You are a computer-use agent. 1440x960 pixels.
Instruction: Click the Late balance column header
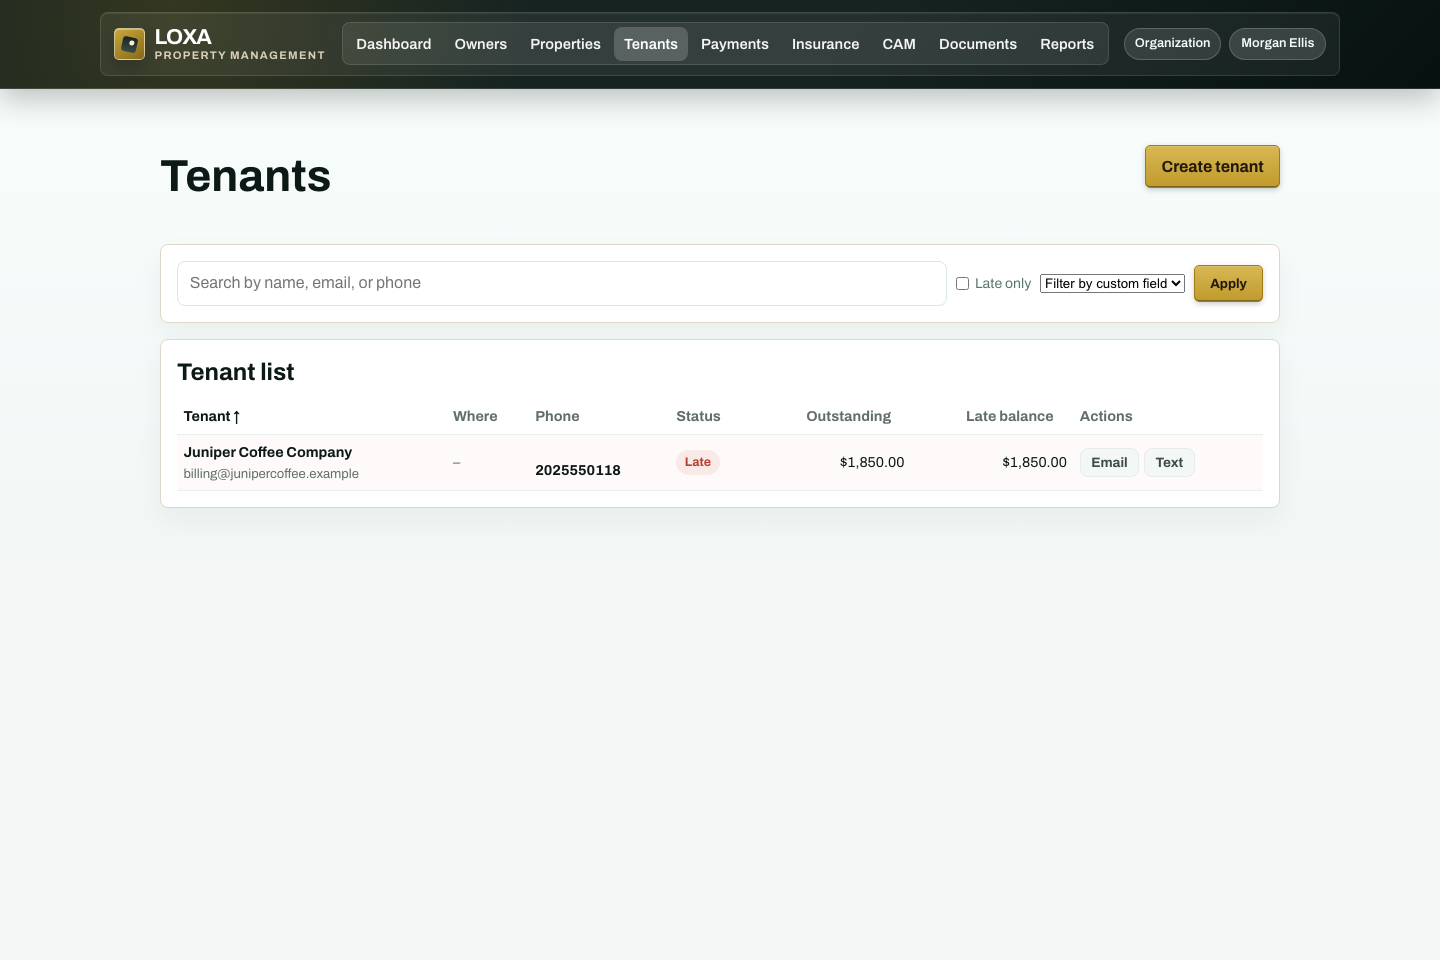click(1009, 416)
